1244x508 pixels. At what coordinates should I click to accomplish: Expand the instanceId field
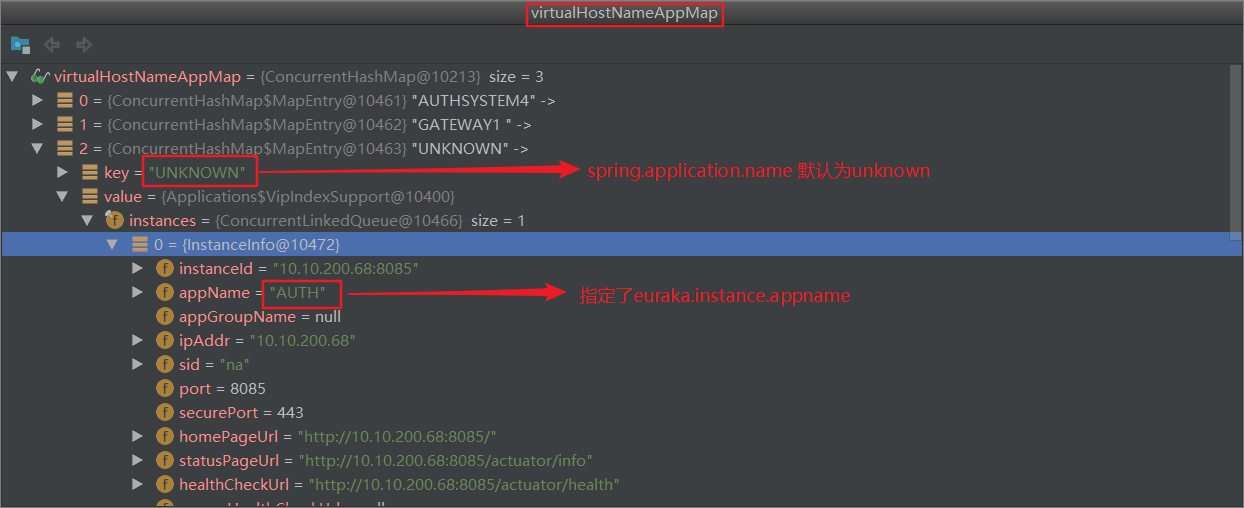[138, 269]
